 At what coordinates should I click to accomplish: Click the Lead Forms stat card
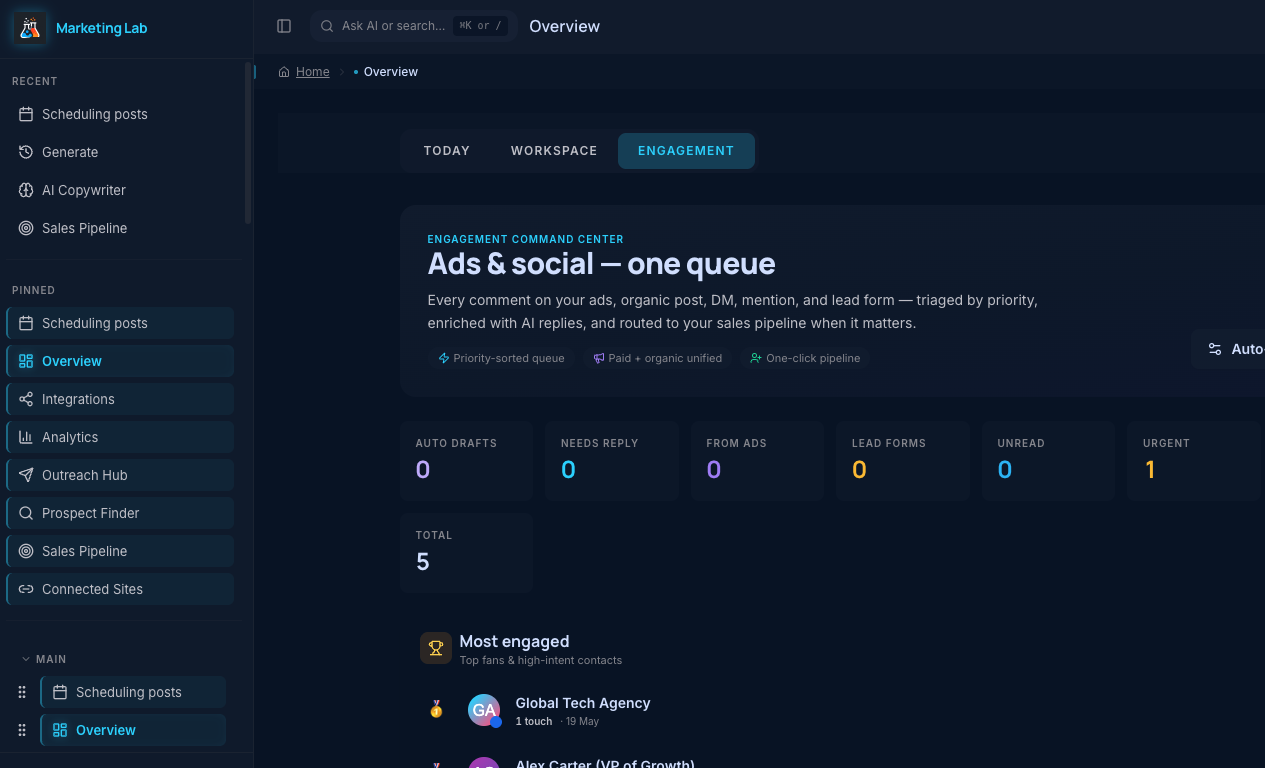[903, 461]
